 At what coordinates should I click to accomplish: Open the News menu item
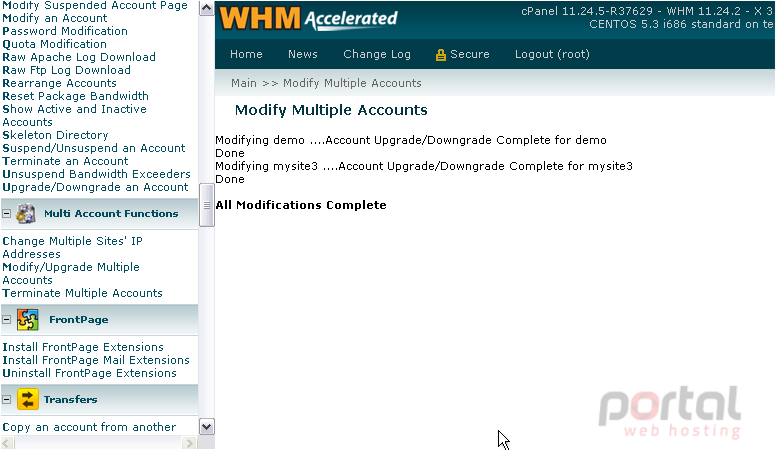point(303,54)
